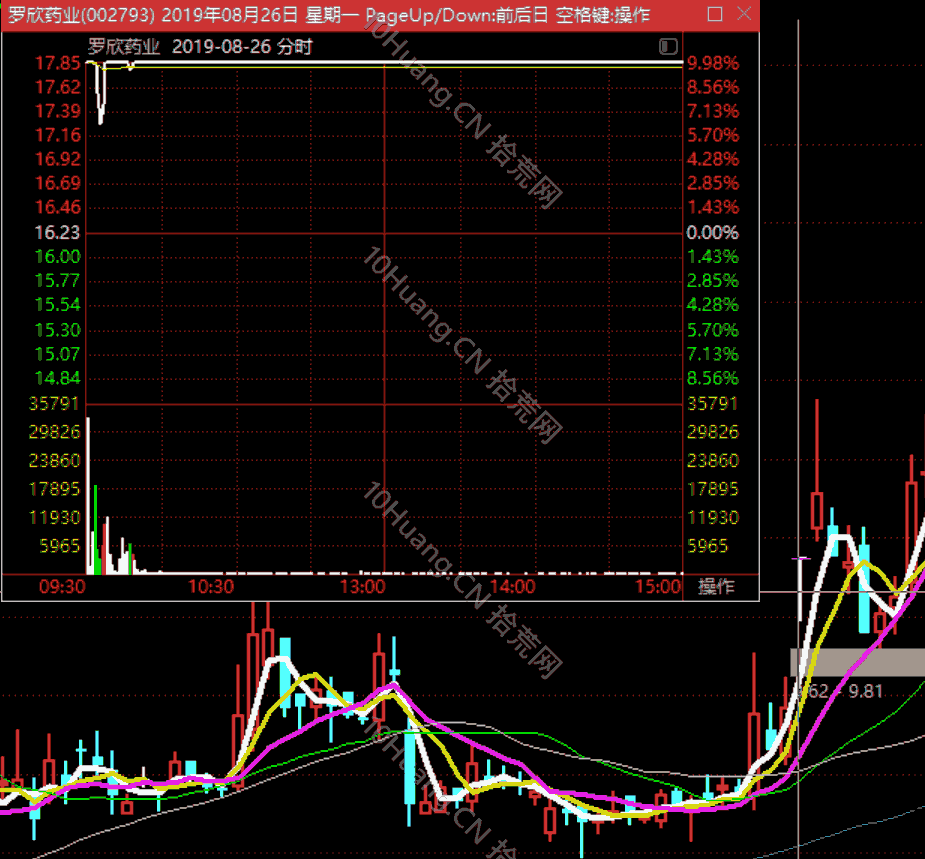Click the 14:00 time axis label

[x=513, y=586]
